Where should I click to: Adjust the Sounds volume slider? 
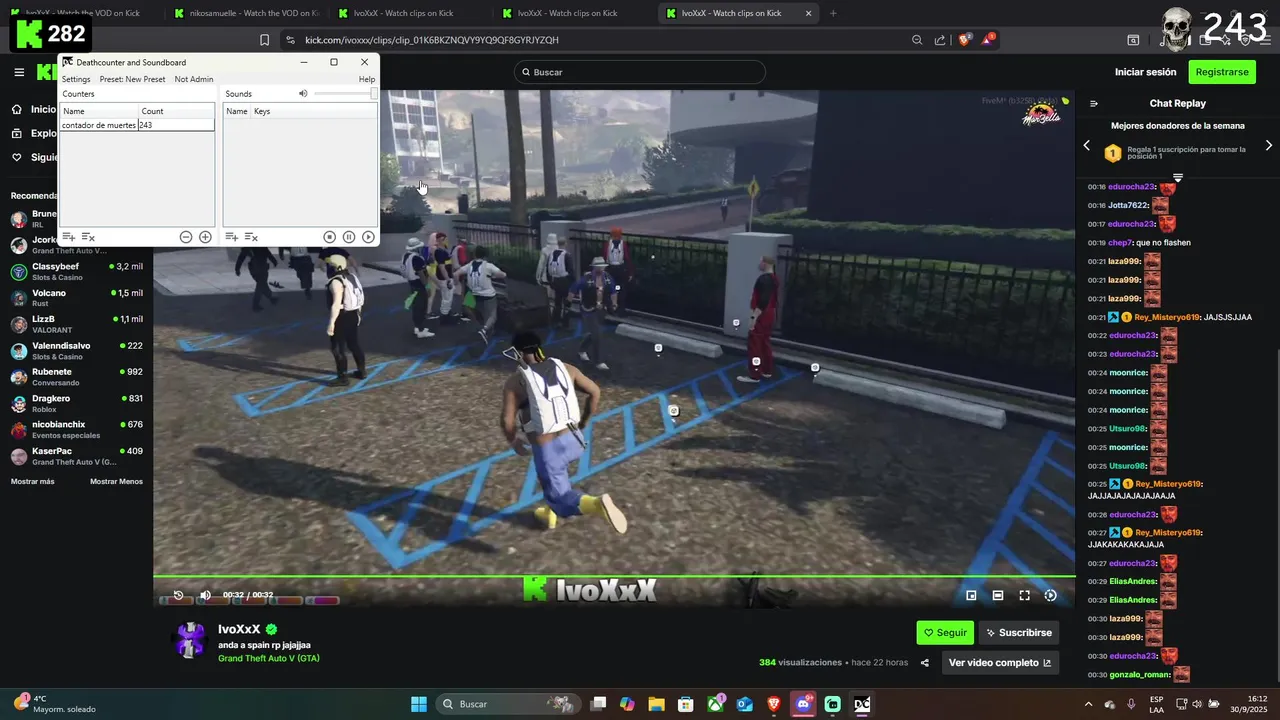coord(345,94)
